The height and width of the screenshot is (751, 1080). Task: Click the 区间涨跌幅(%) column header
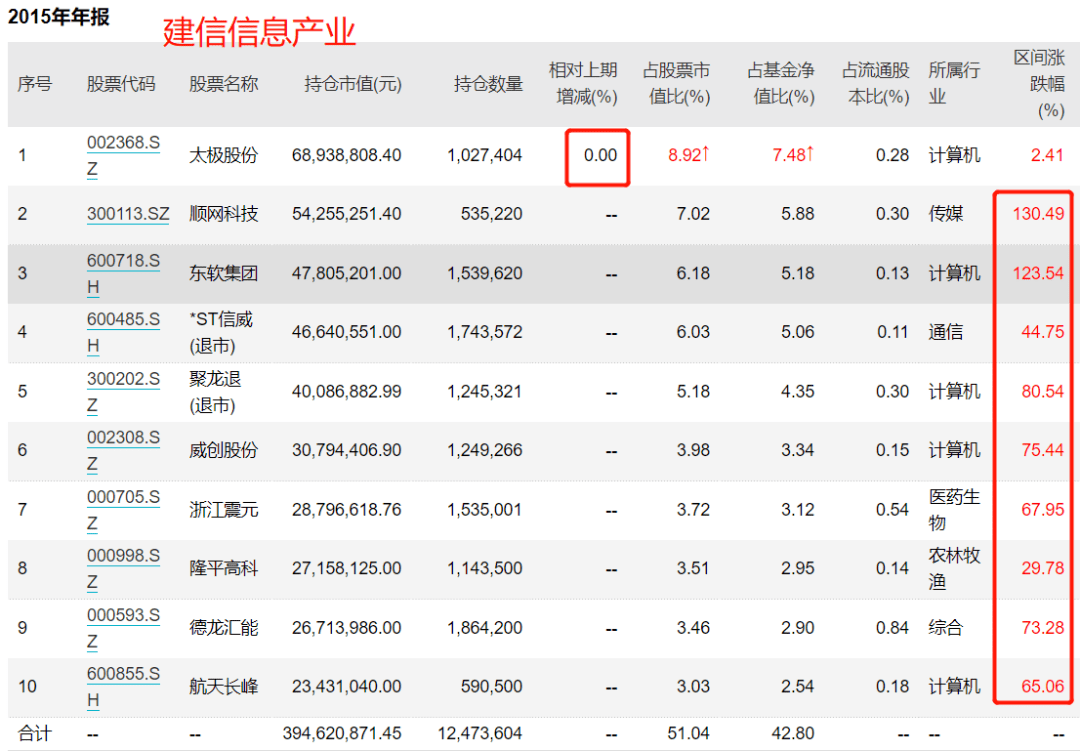click(x=1044, y=86)
